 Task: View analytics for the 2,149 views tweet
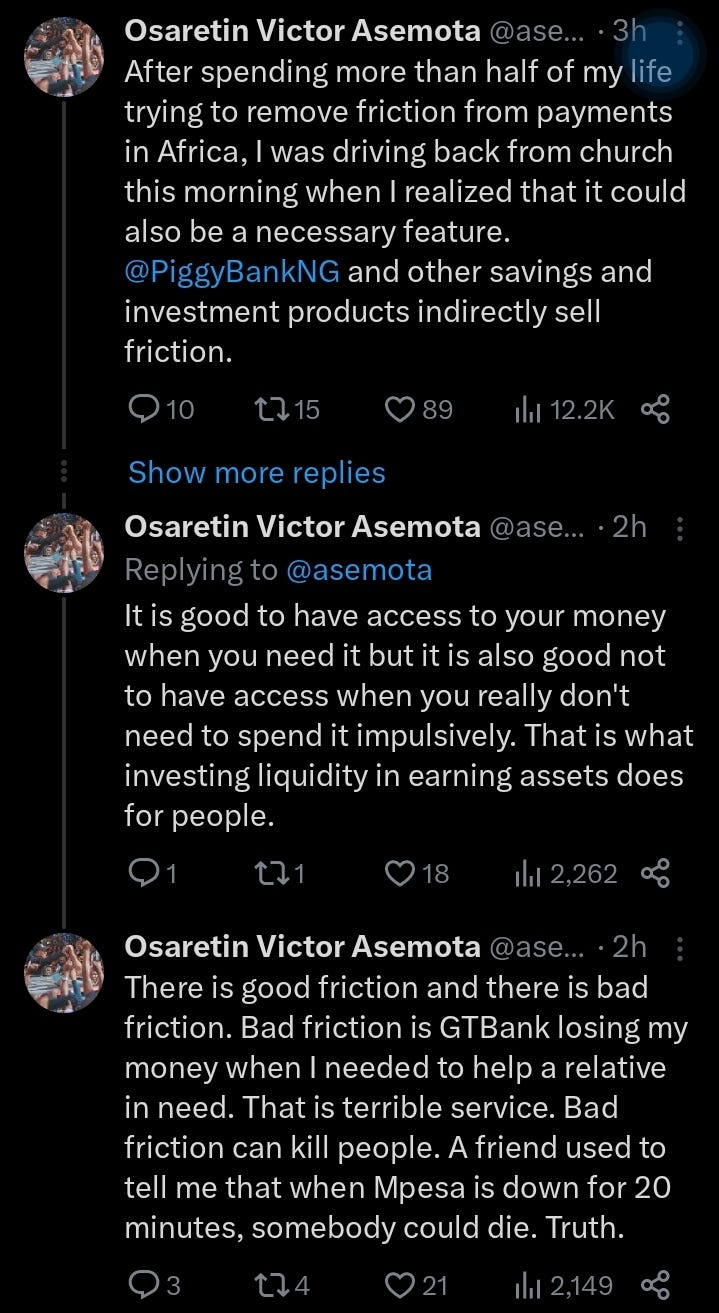coord(564,1284)
